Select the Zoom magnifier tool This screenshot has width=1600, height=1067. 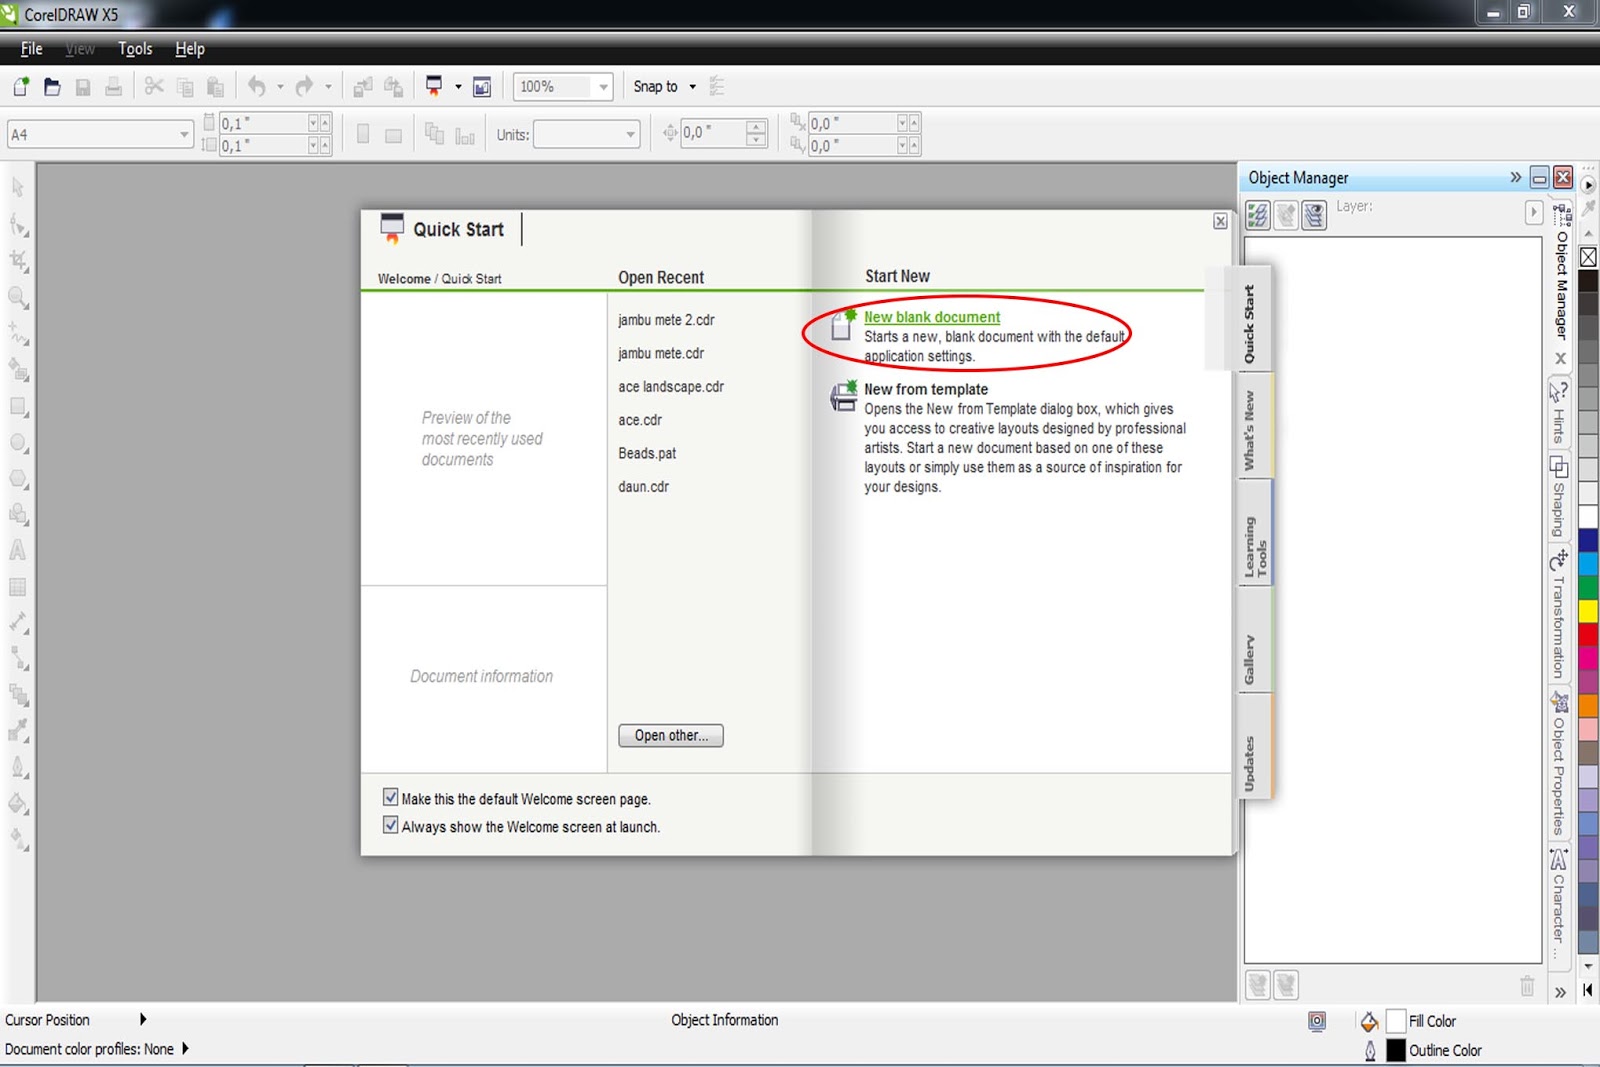(x=18, y=297)
